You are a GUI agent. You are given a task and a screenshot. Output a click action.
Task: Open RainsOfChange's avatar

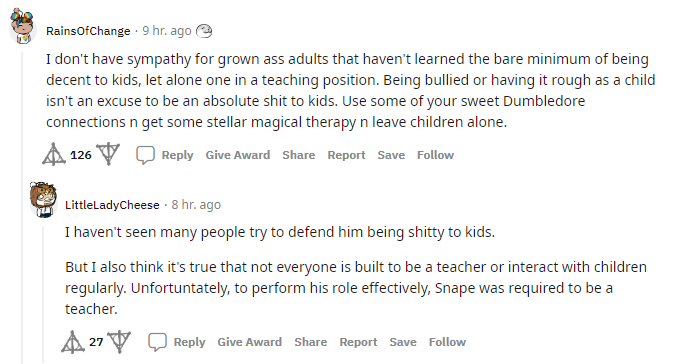tap(23, 26)
